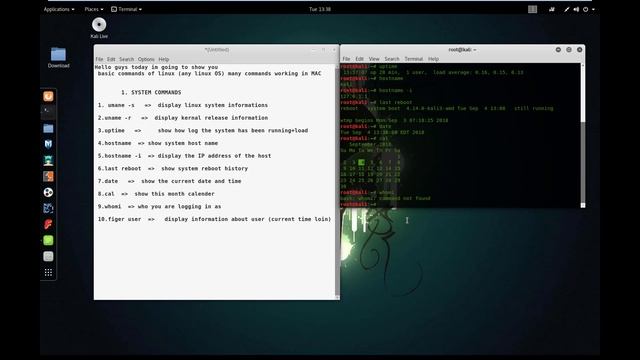
Task: Open Search menu in terminal window
Action: pyautogui.click(x=392, y=59)
